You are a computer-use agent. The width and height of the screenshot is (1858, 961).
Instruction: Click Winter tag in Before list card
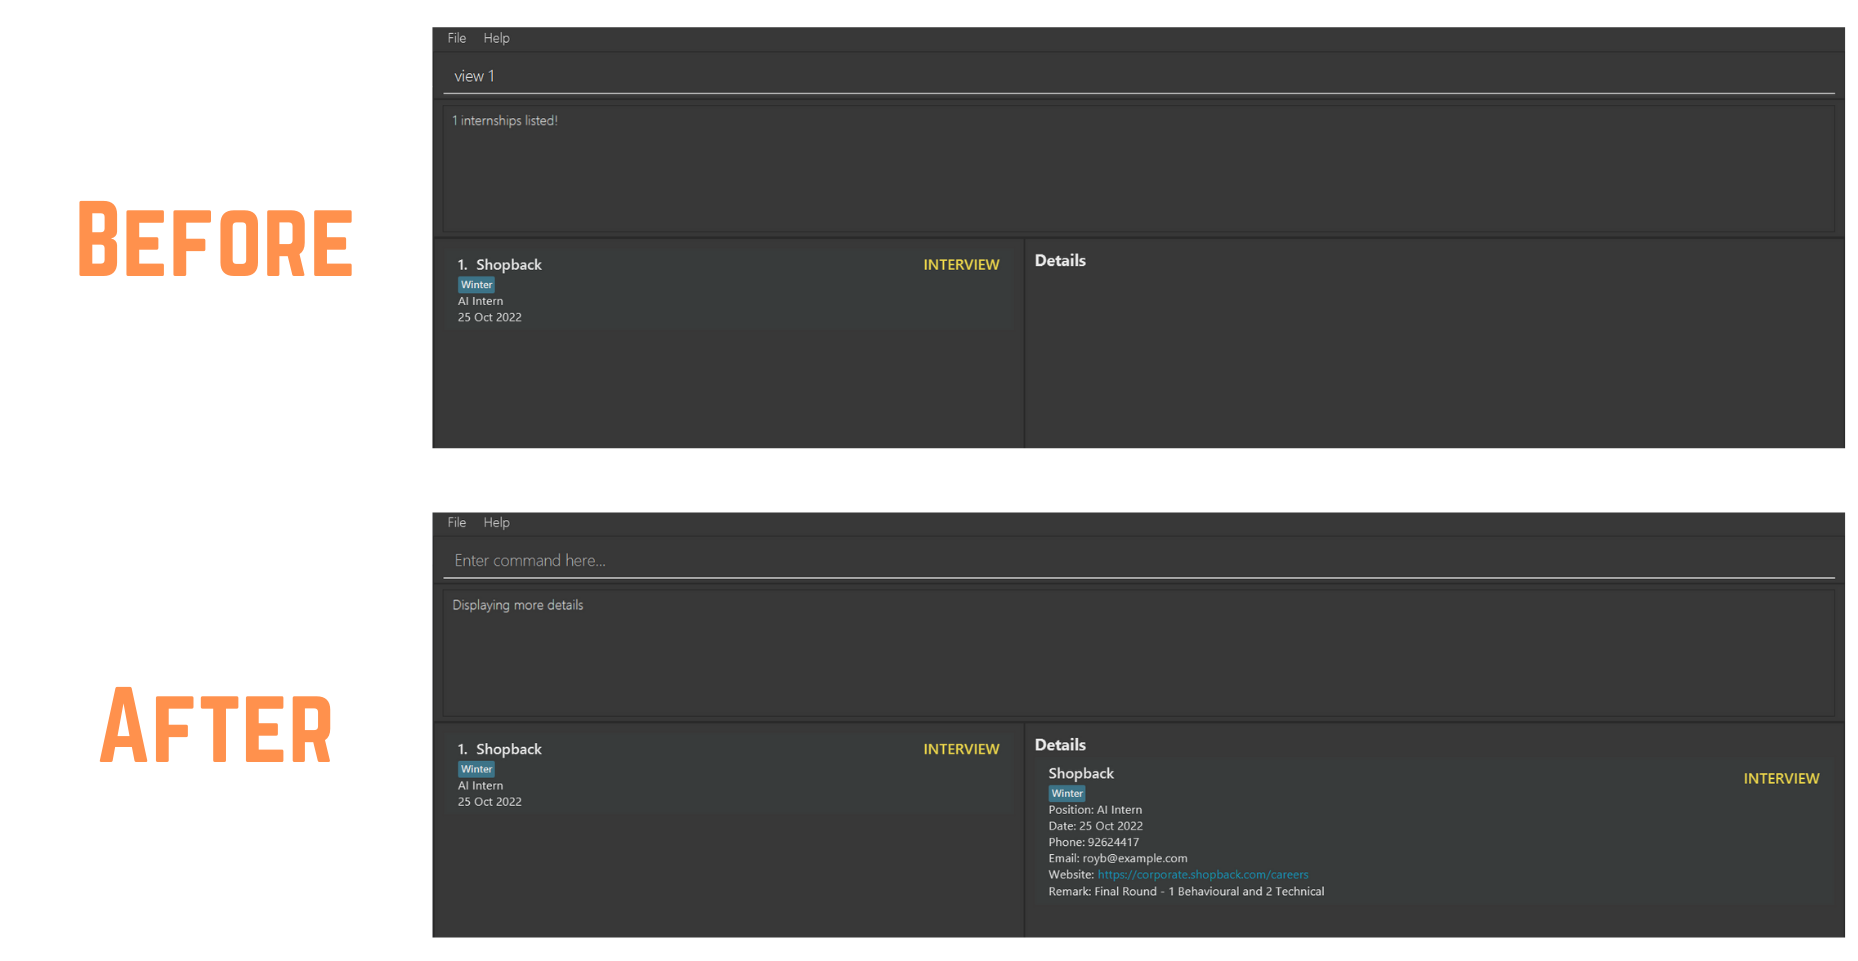476,285
